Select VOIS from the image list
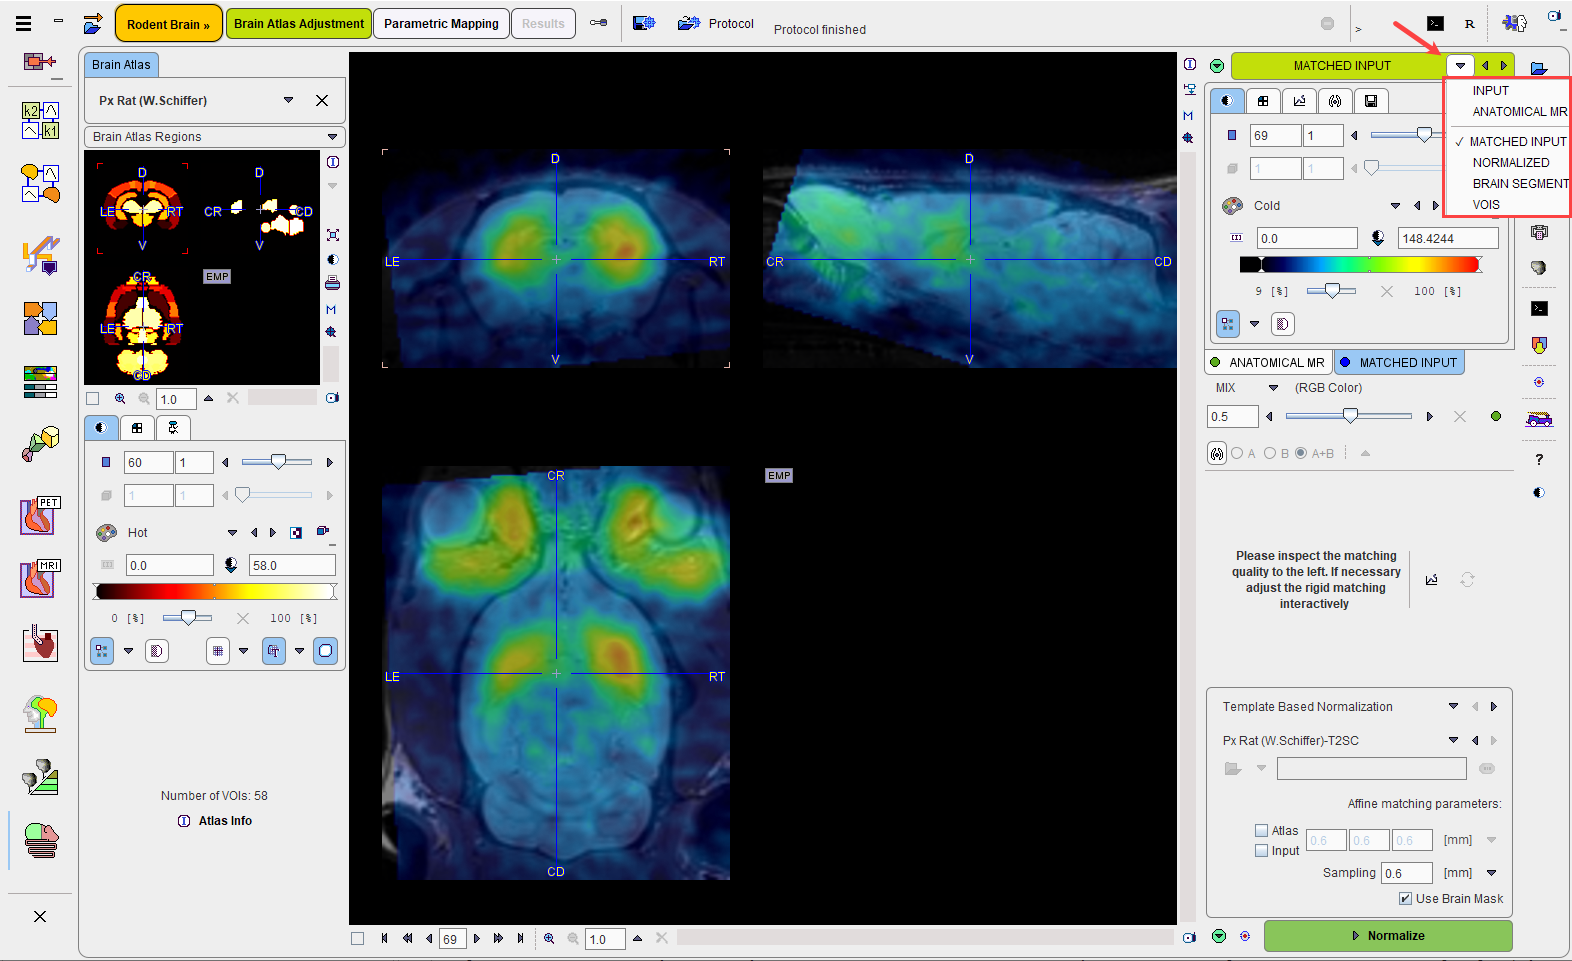The image size is (1572, 961). click(x=1486, y=204)
